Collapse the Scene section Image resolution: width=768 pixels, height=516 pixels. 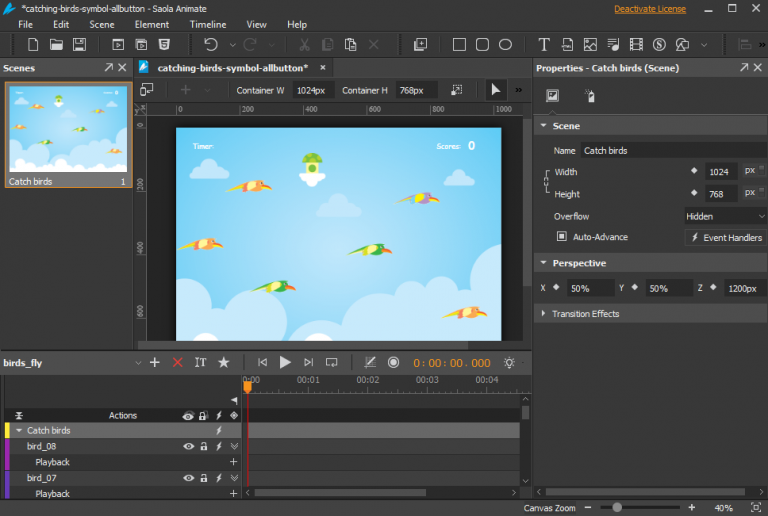click(543, 126)
